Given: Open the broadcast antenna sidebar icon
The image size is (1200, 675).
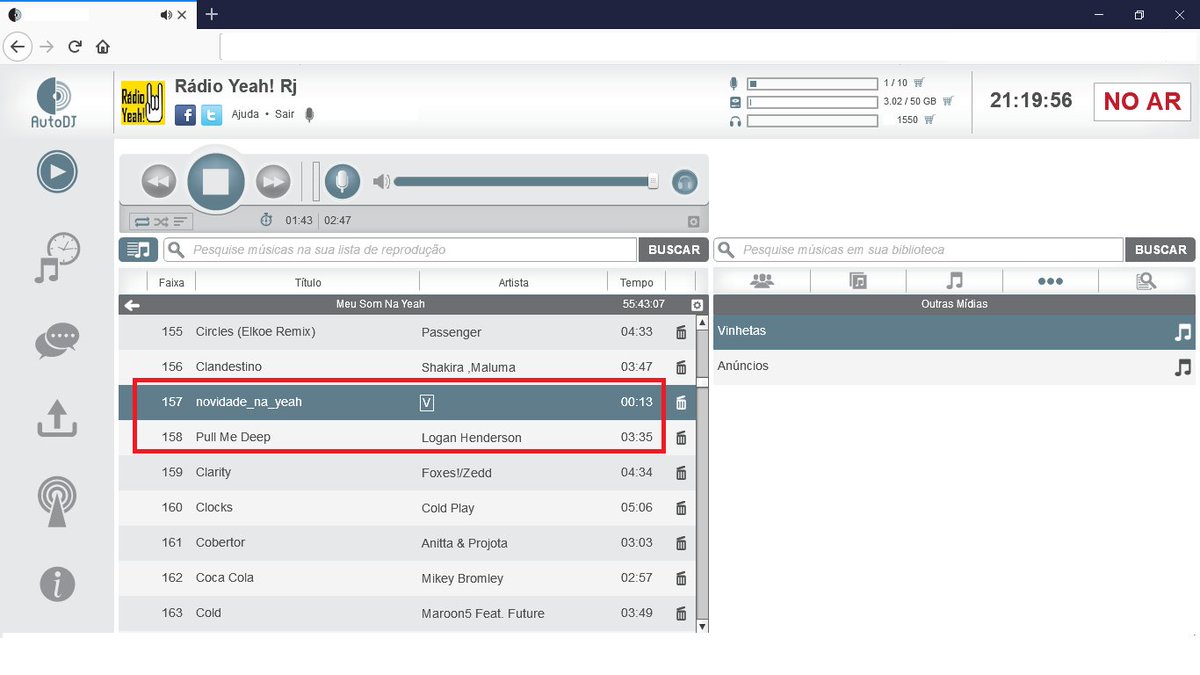Looking at the screenshot, I should coord(57,501).
